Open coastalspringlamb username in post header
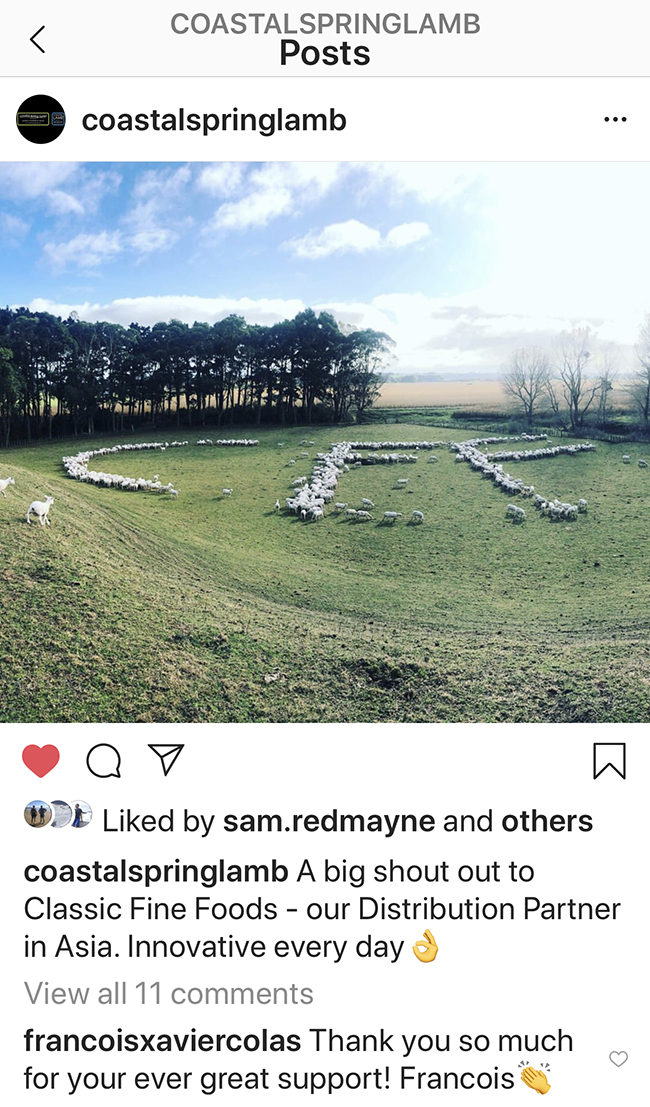Screen dimensions: 650x1107 click(x=214, y=120)
